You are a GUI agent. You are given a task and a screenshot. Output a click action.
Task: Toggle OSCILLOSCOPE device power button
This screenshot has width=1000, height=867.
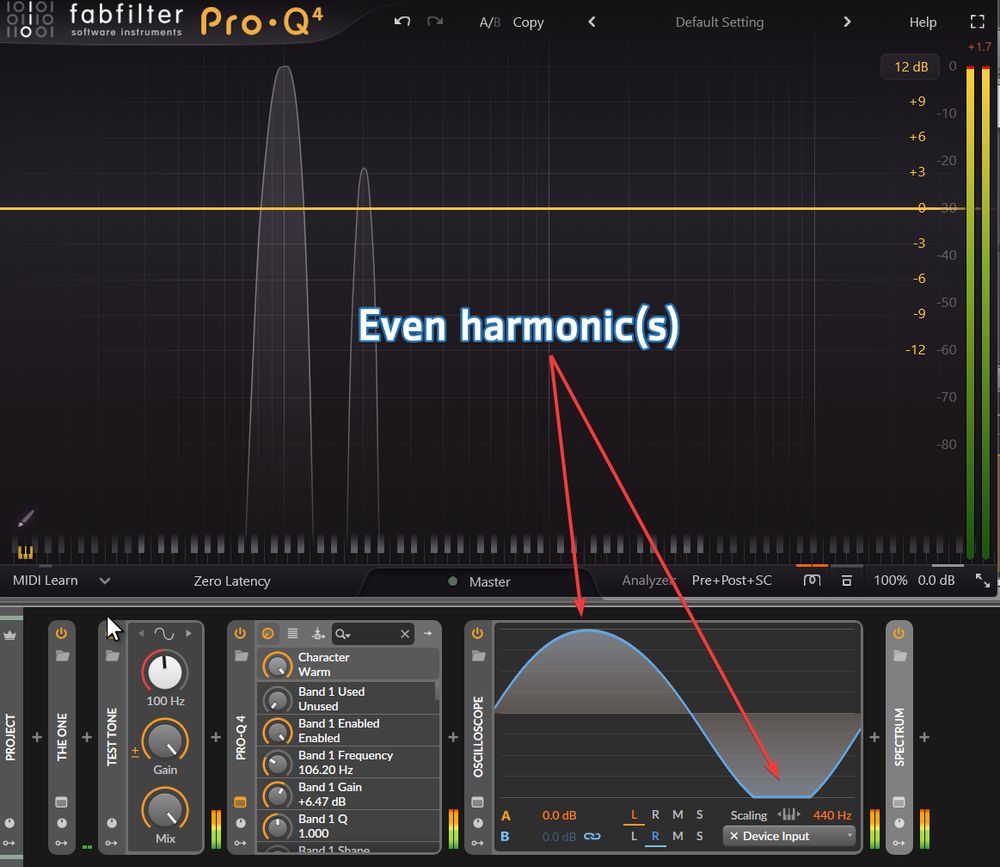(477, 634)
